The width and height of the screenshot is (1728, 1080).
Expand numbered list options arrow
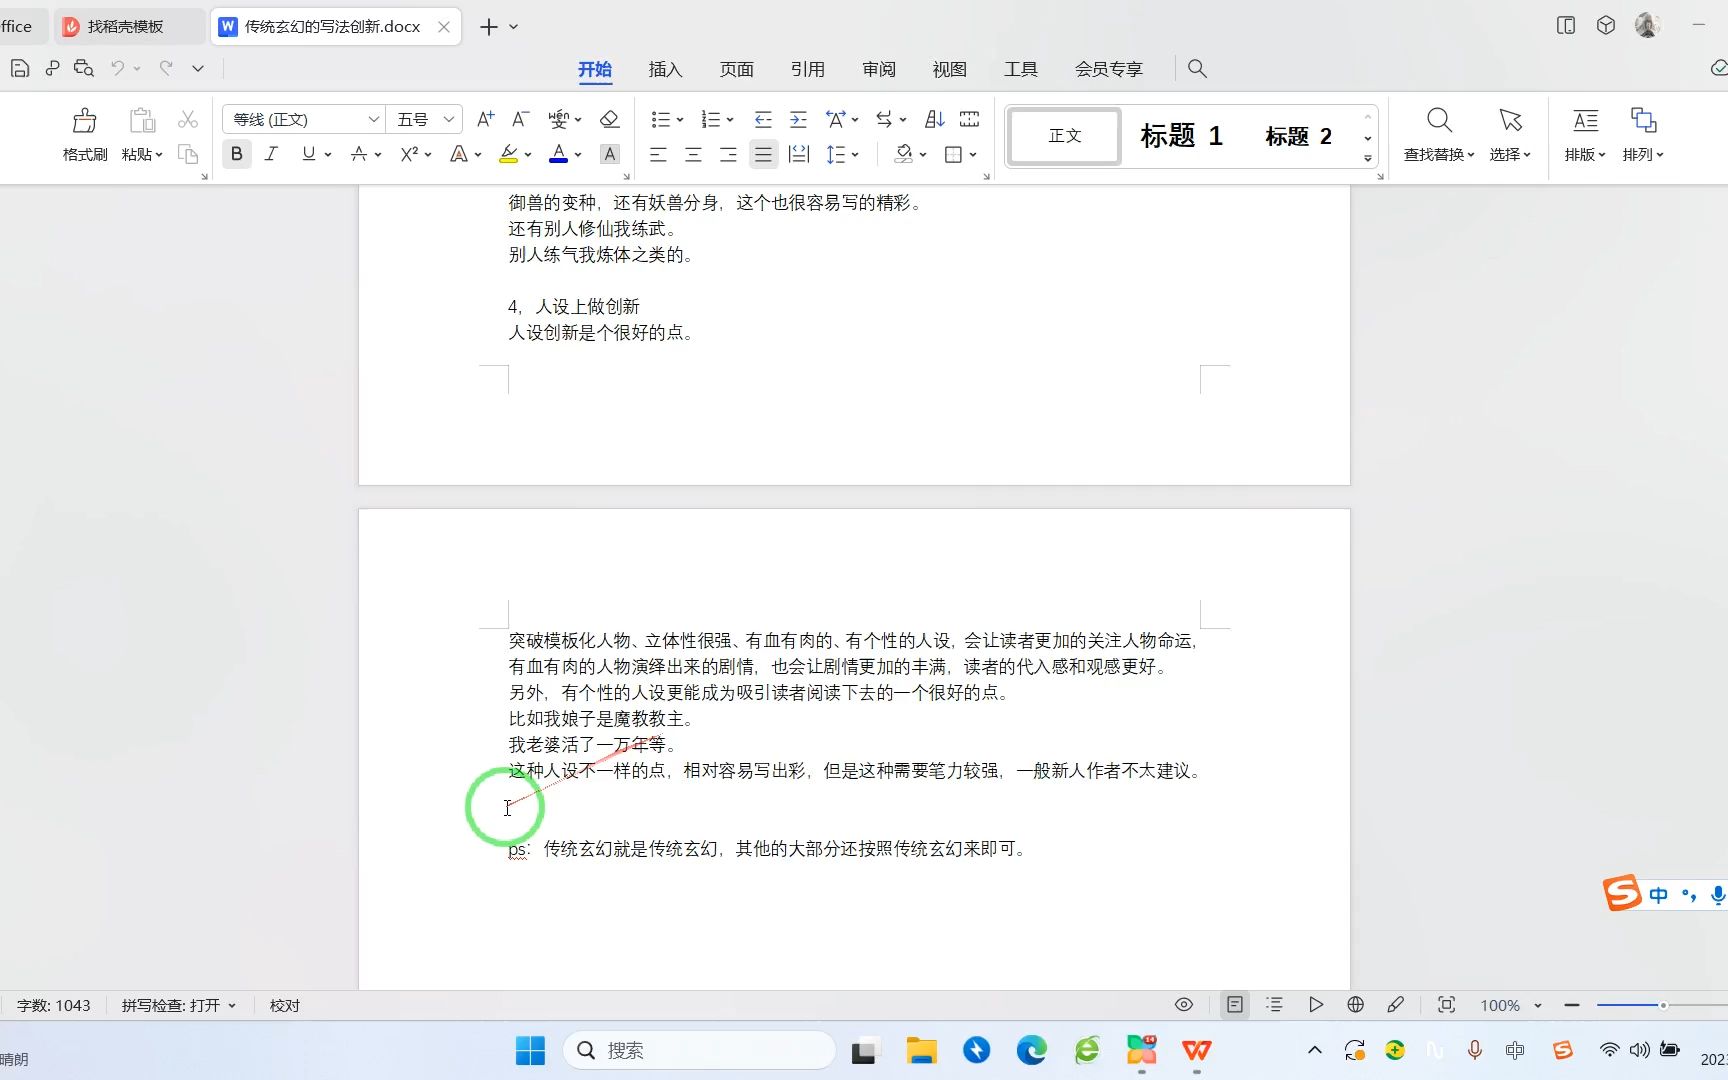(x=730, y=120)
